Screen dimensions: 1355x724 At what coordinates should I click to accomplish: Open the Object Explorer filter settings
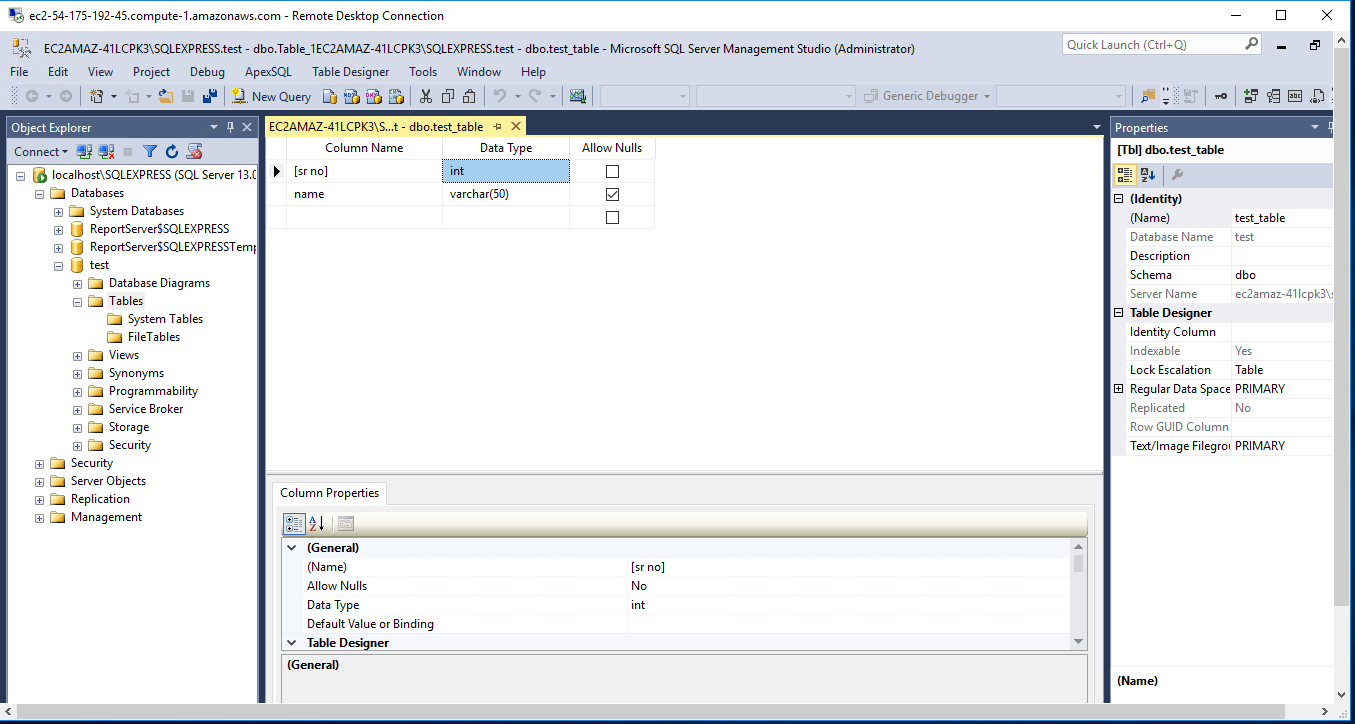pyautogui.click(x=149, y=151)
